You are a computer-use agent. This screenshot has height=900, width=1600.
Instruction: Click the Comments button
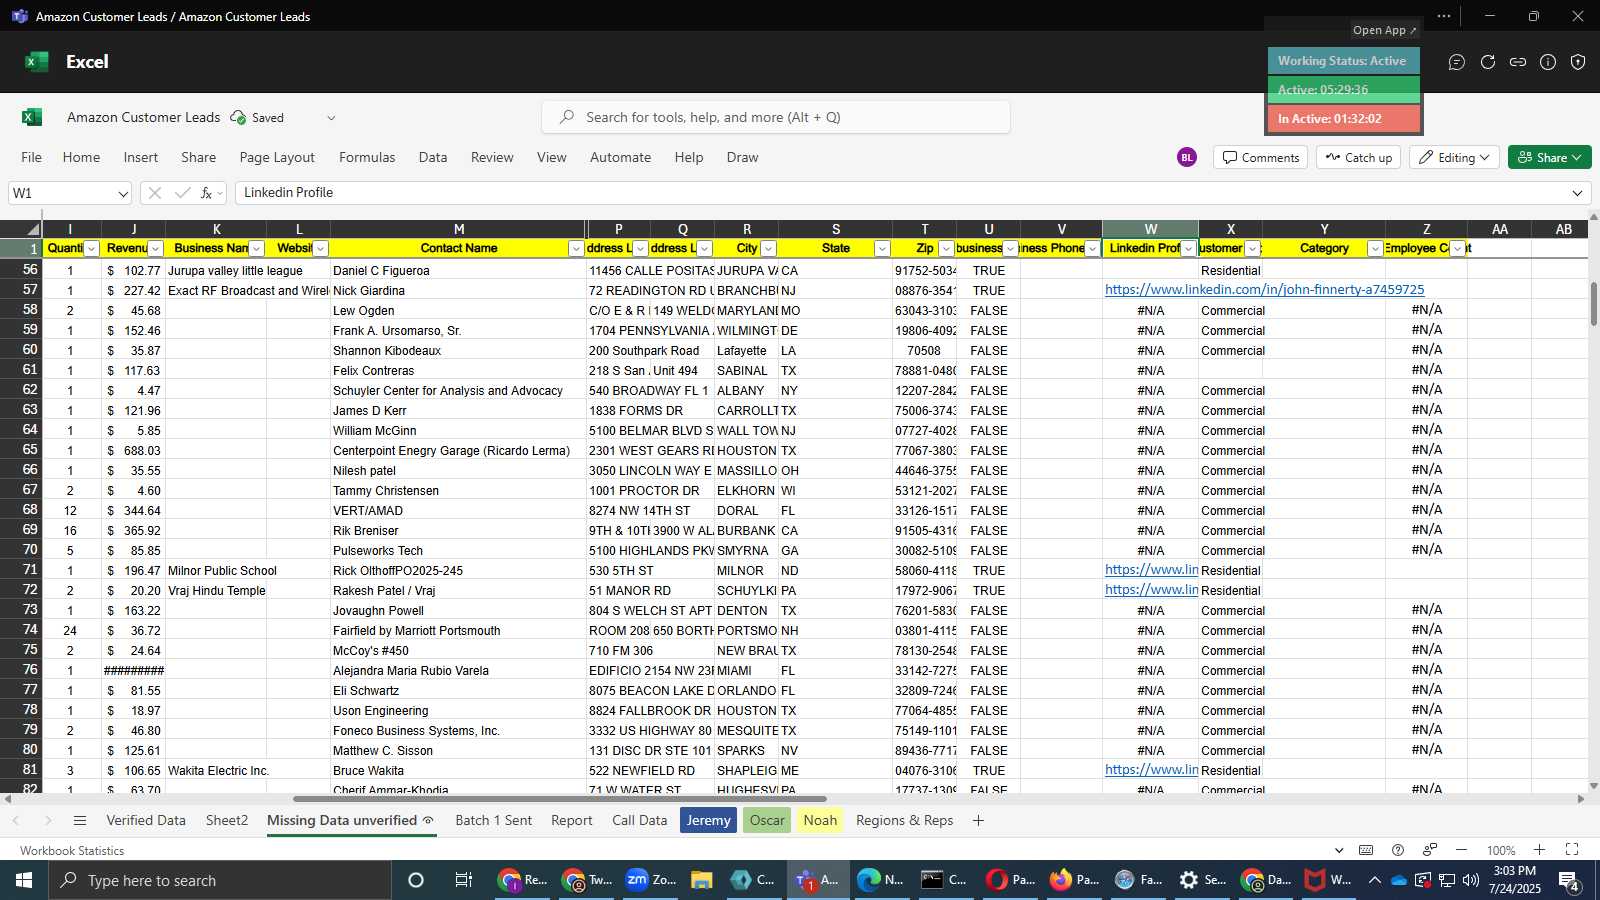click(1260, 158)
